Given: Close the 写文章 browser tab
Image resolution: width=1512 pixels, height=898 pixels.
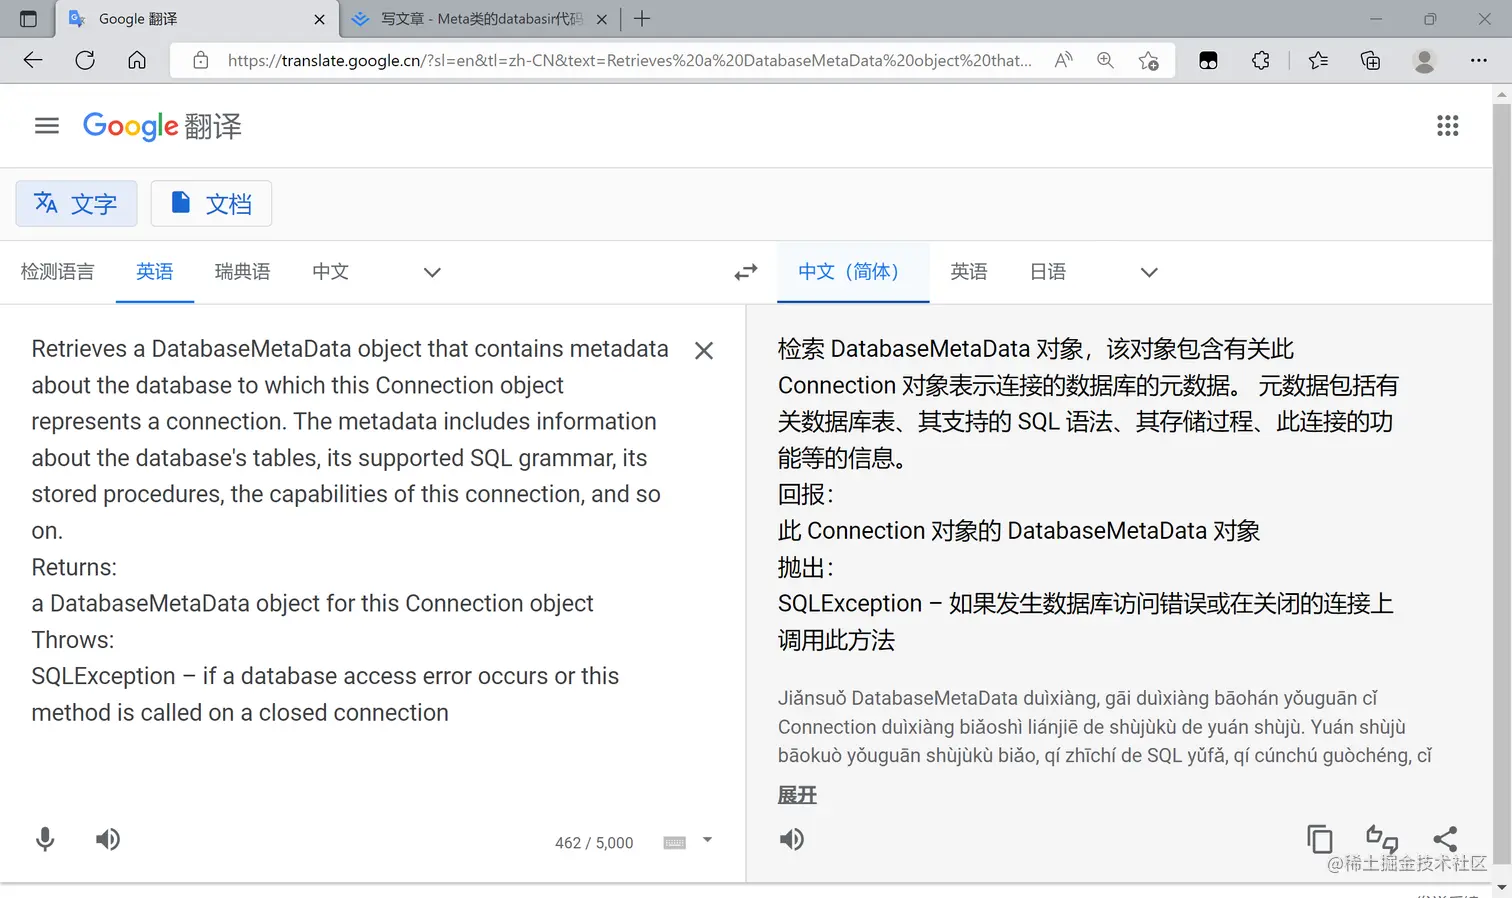Looking at the screenshot, I should click(x=602, y=19).
